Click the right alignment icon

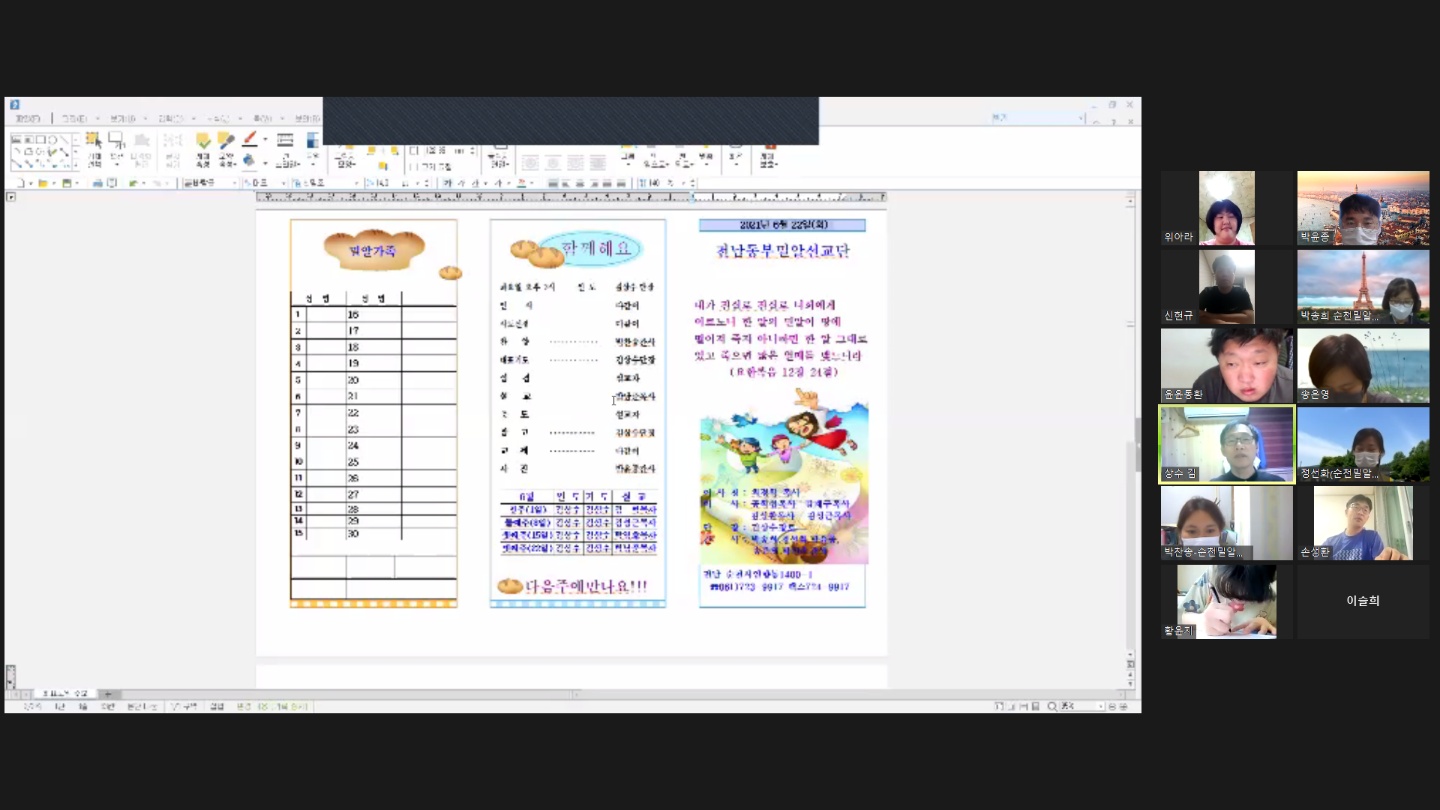594,183
